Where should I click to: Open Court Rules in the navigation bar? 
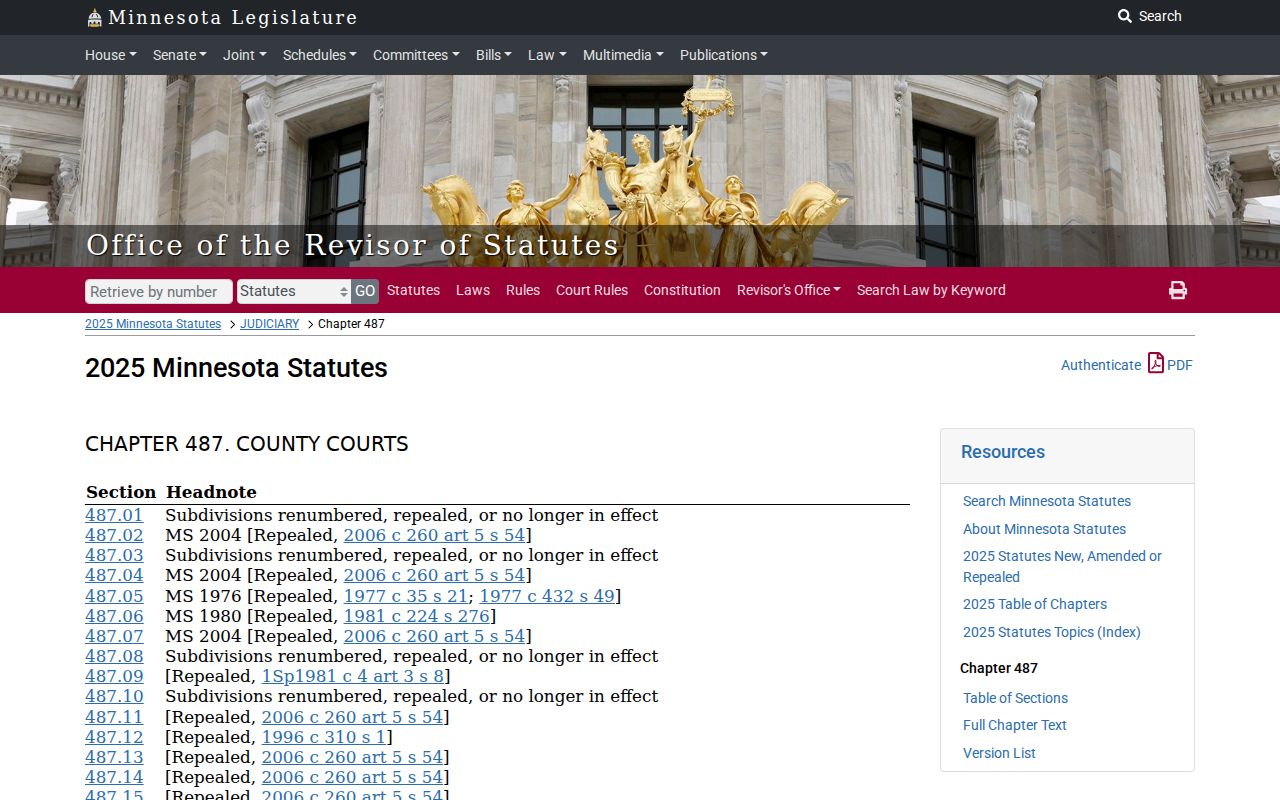point(592,290)
